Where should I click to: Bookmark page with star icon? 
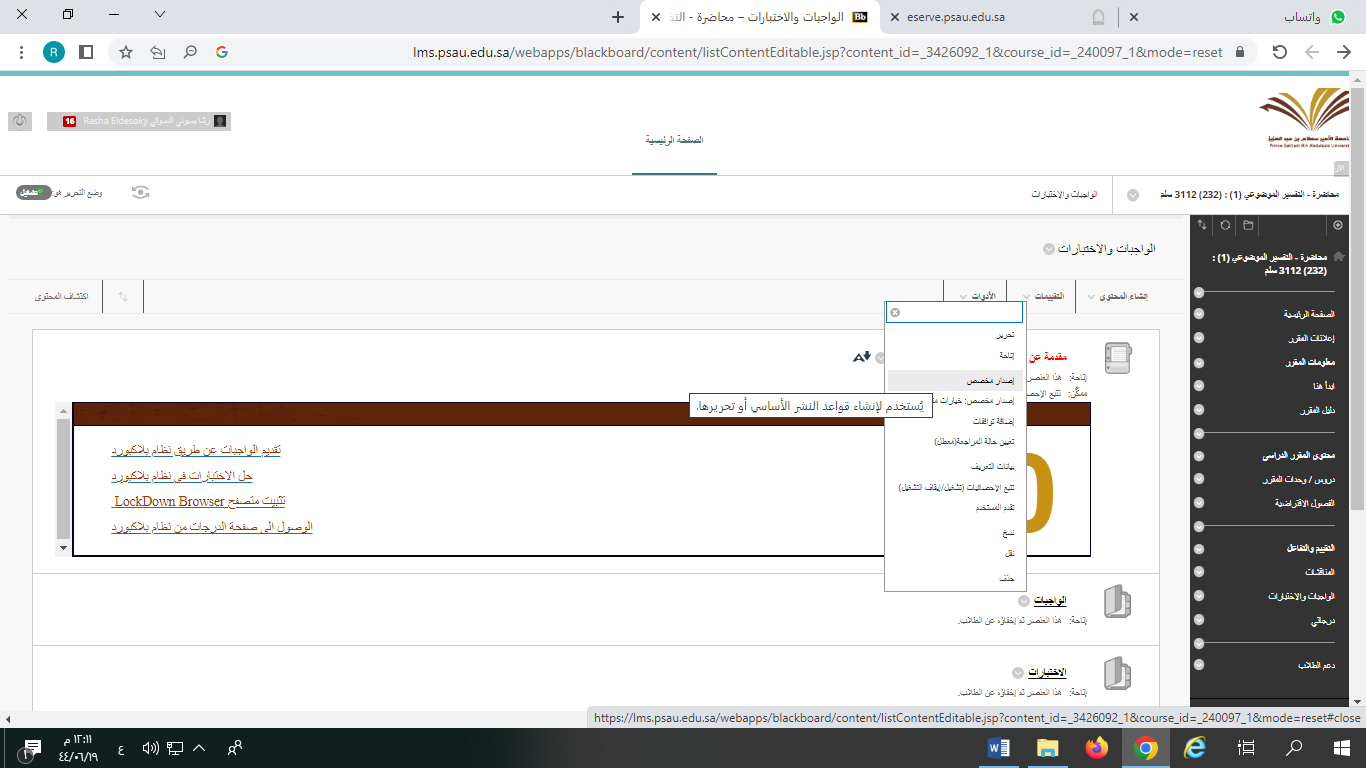point(126,52)
